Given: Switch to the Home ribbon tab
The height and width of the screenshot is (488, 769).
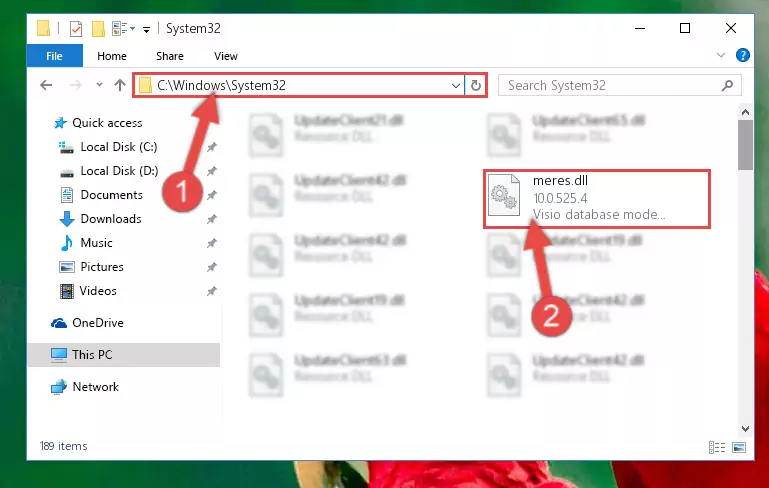Looking at the screenshot, I should coord(112,56).
